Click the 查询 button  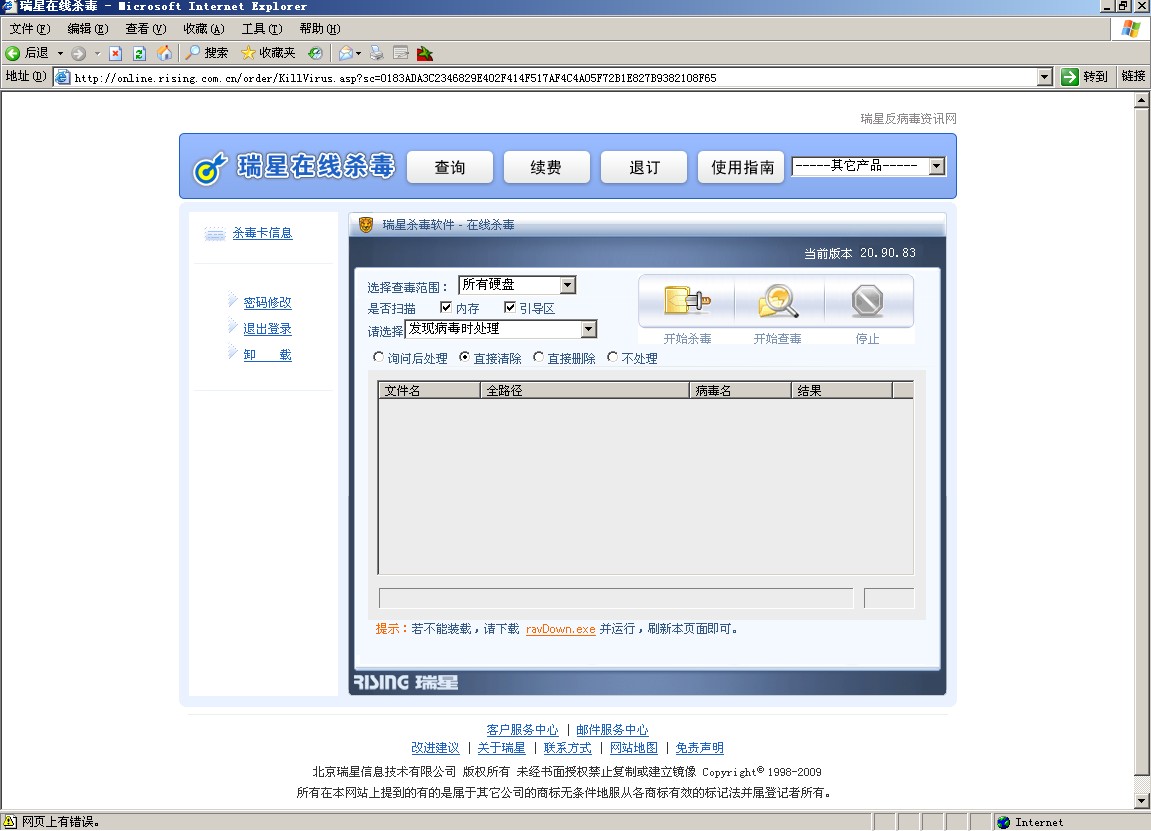coord(450,167)
